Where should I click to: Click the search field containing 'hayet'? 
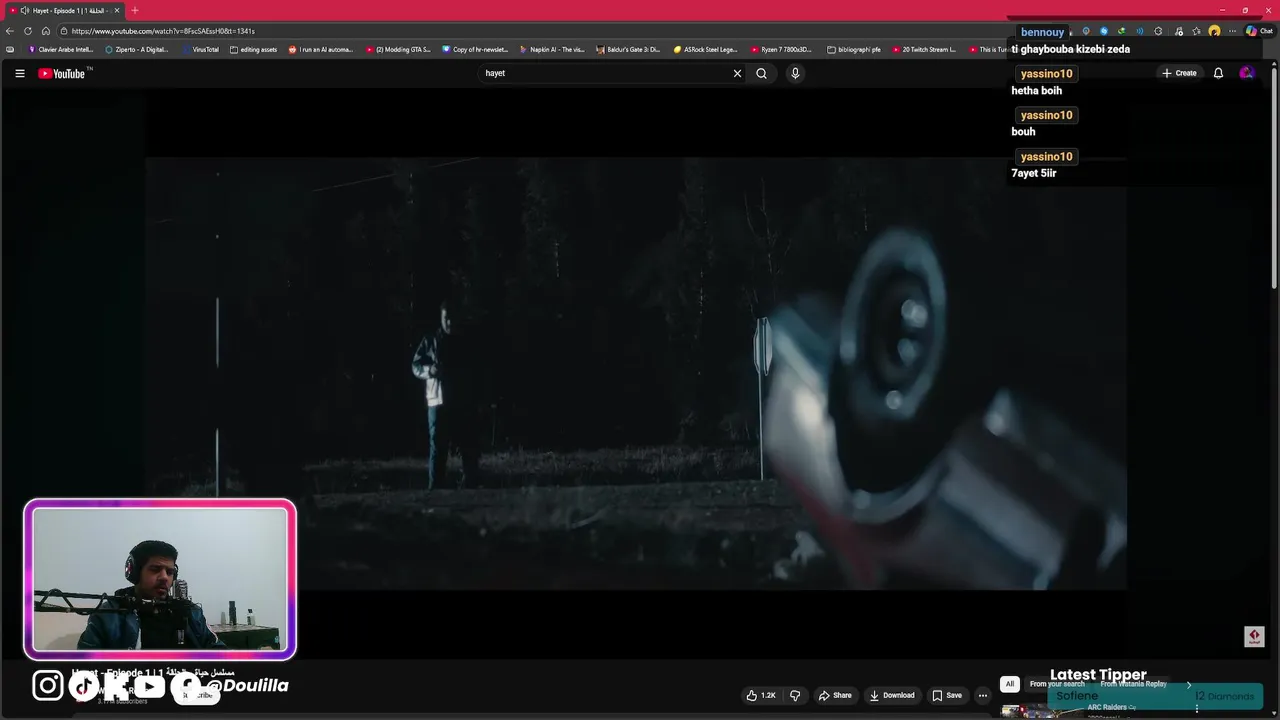coord(605,73)
